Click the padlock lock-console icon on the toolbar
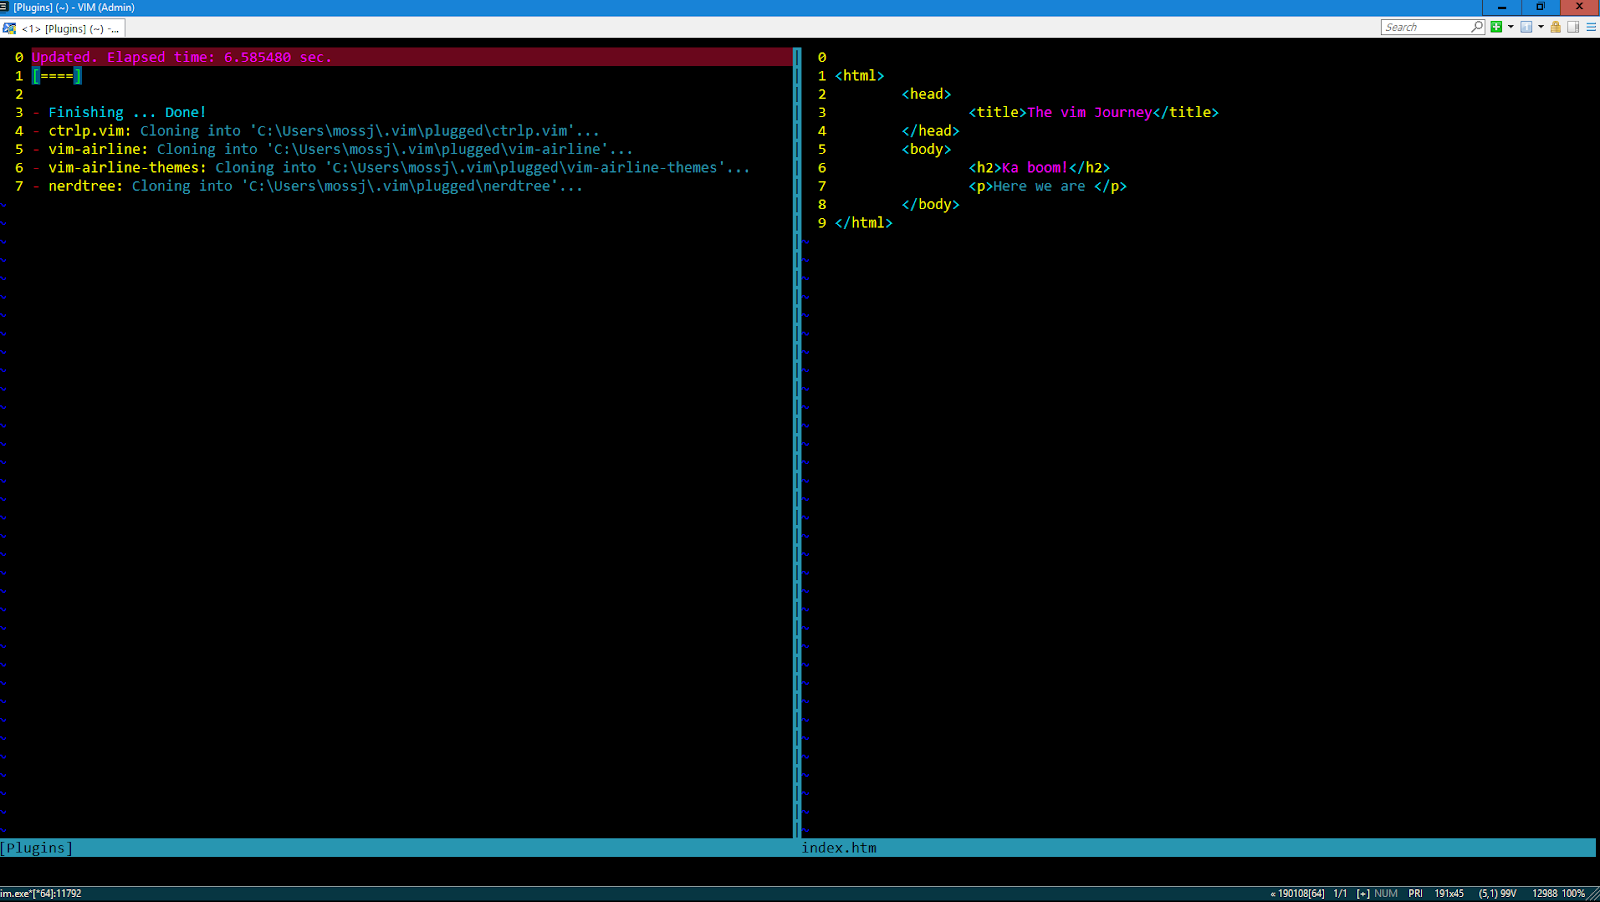1600x902 pixels. (x=1555, y=27)
